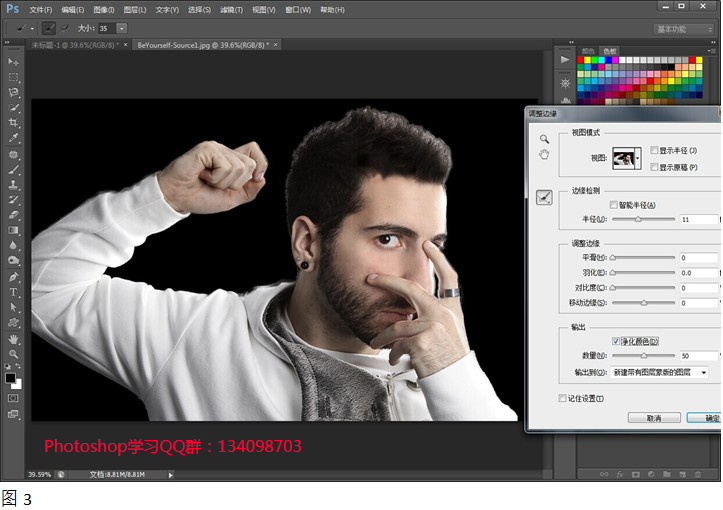Select the Clone Stamp tool
Image resolution: width=723 pixels, height=510 pixels.
coord(13,185)
